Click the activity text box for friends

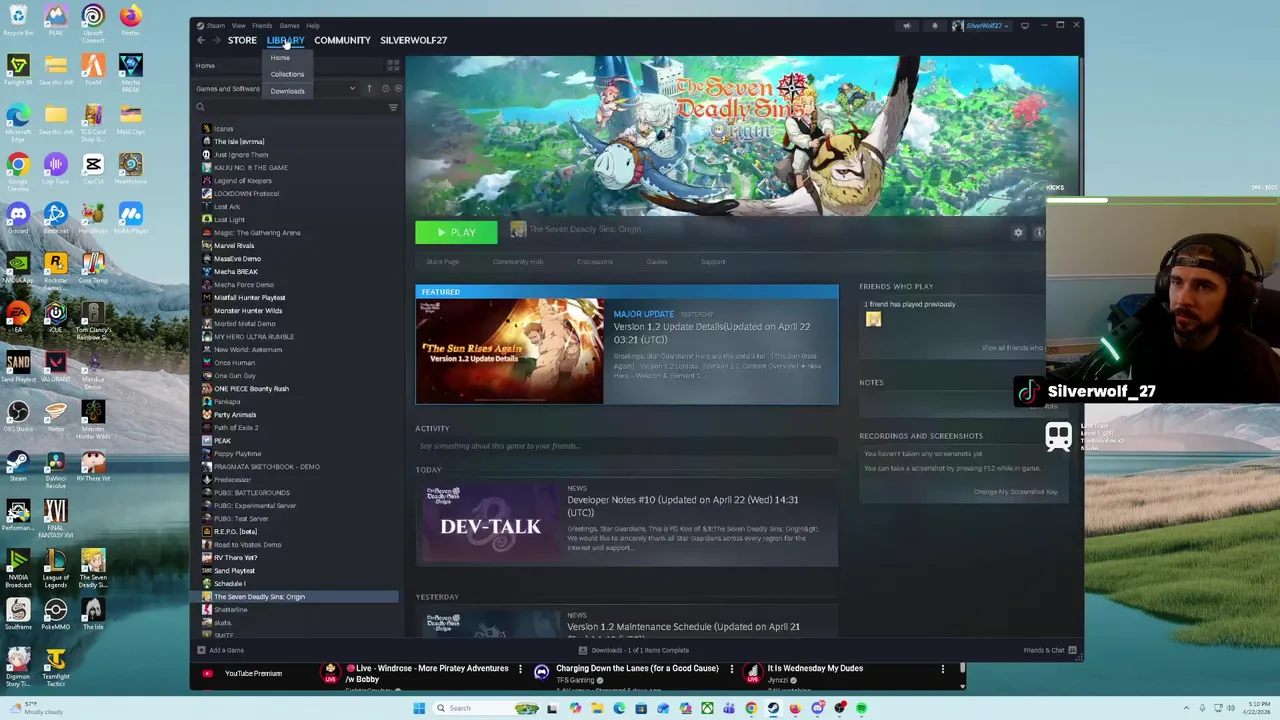pyautogui.click(x=627, y=446)
